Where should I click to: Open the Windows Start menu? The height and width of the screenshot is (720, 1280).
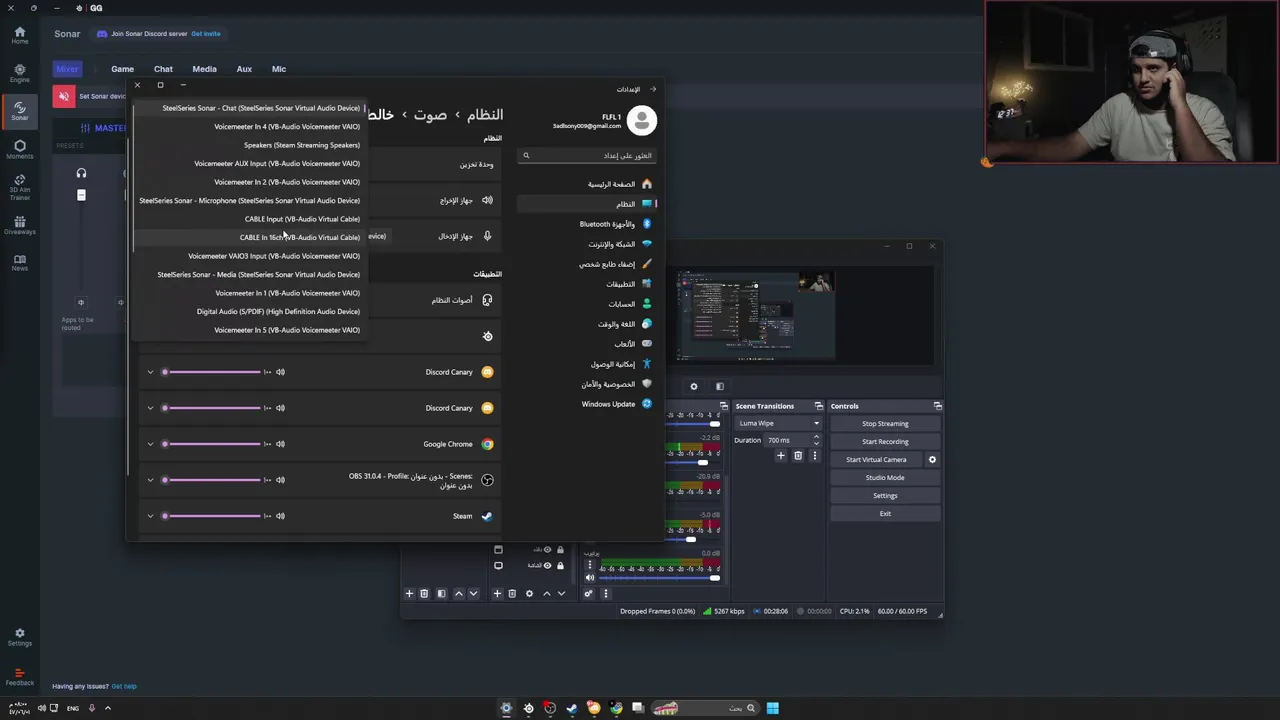(x=772, y=708)
